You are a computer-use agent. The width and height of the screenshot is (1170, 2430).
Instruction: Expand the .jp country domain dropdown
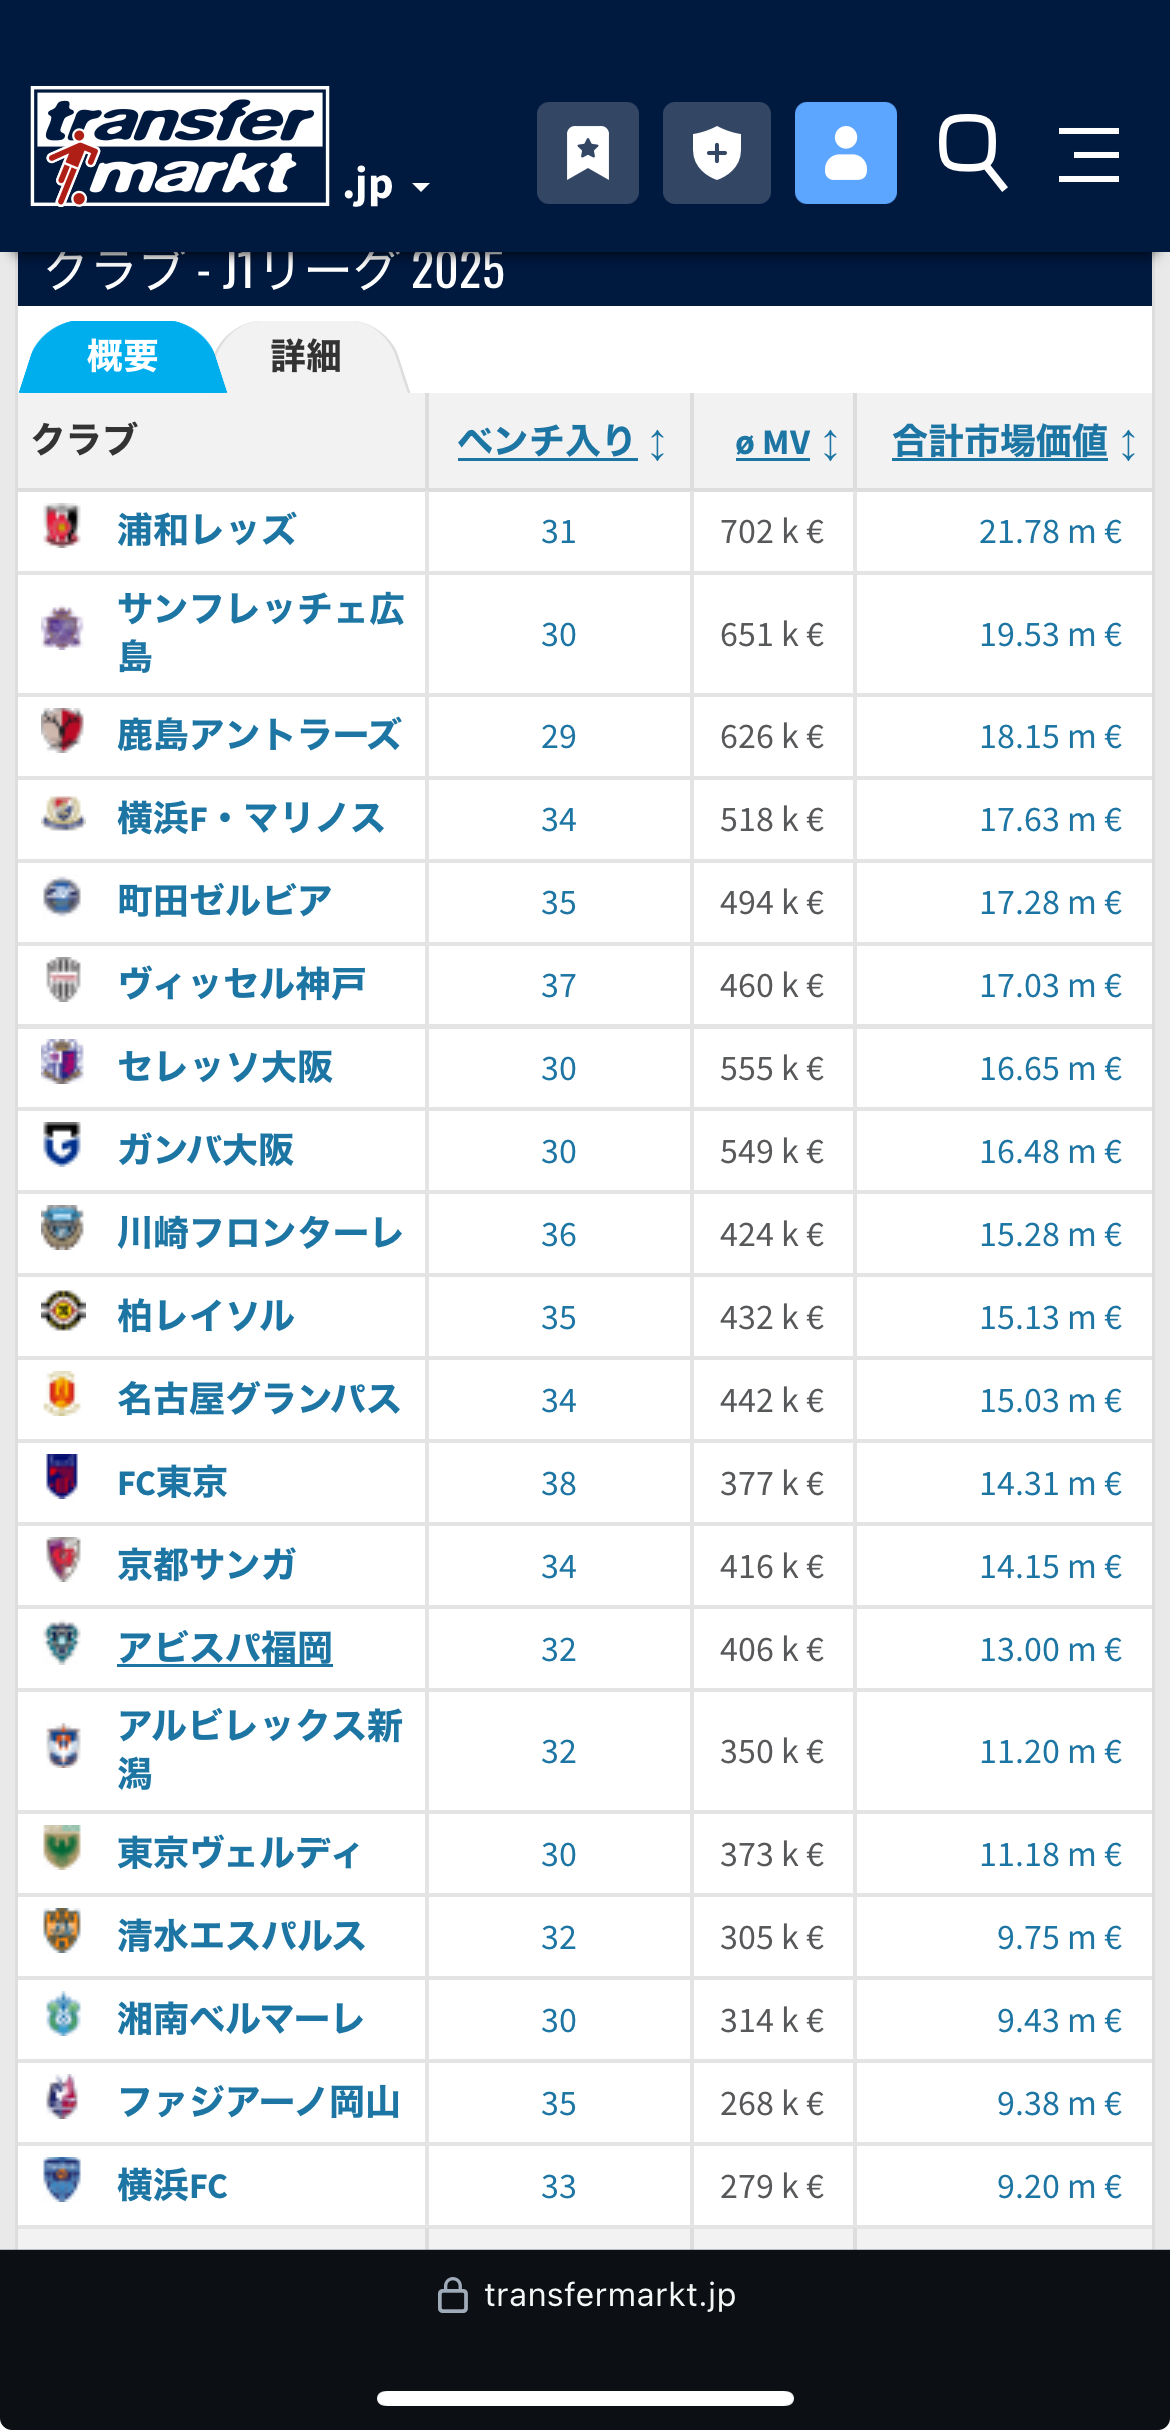(388, 187)
